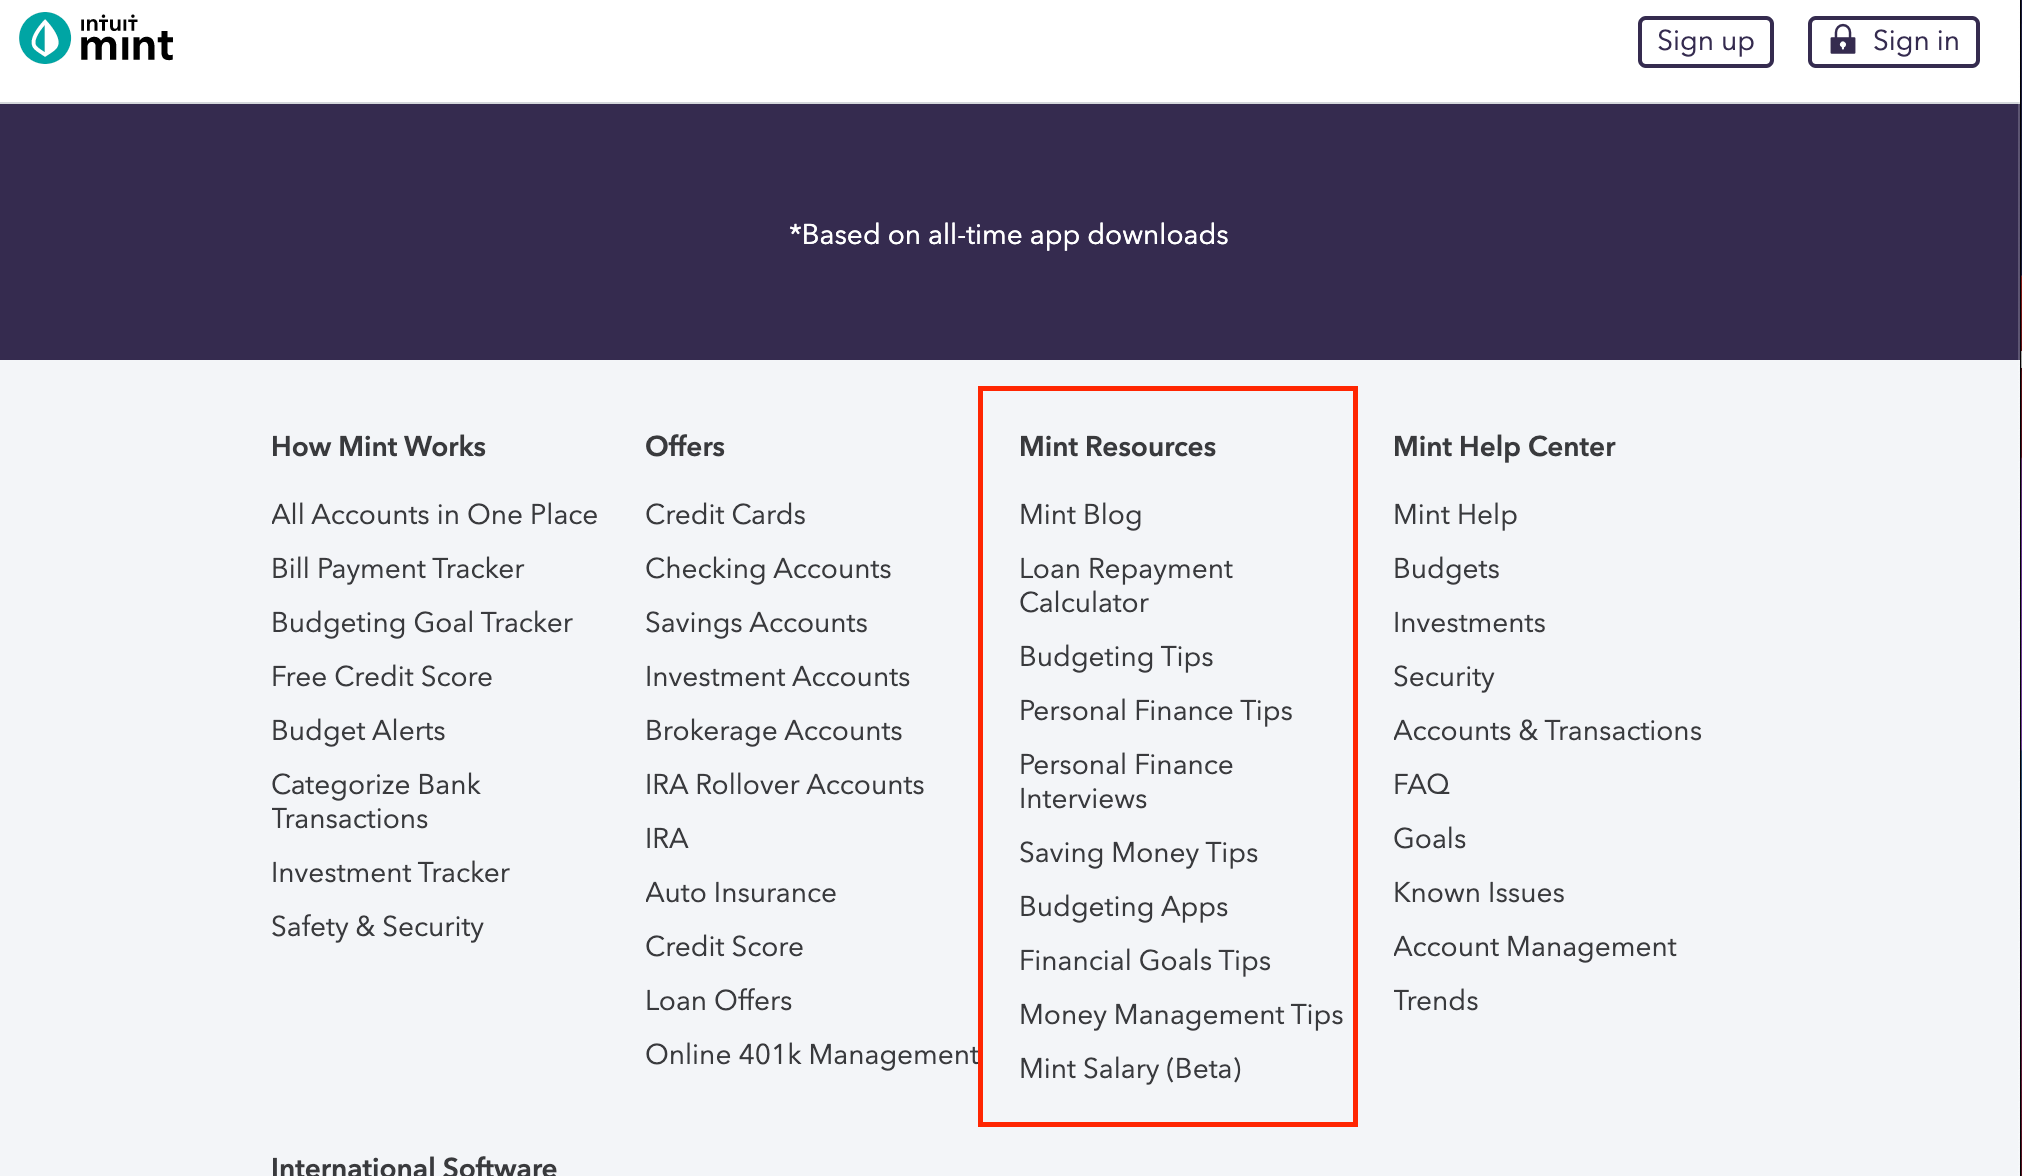Open Online 401k Management link
The height and width of the screenshot is (1176, 2022).
(811, 1054)
